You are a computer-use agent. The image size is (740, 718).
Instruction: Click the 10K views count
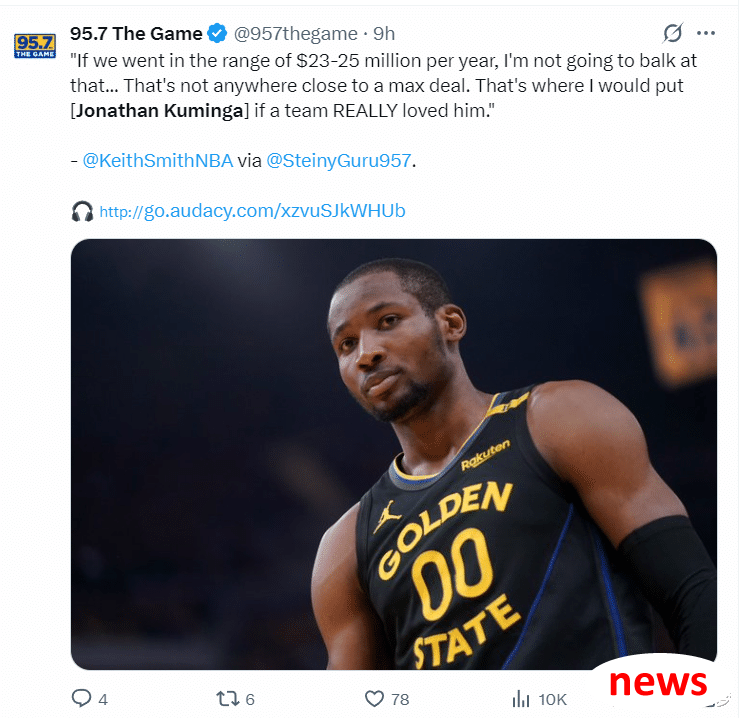[x=552, y=699]
